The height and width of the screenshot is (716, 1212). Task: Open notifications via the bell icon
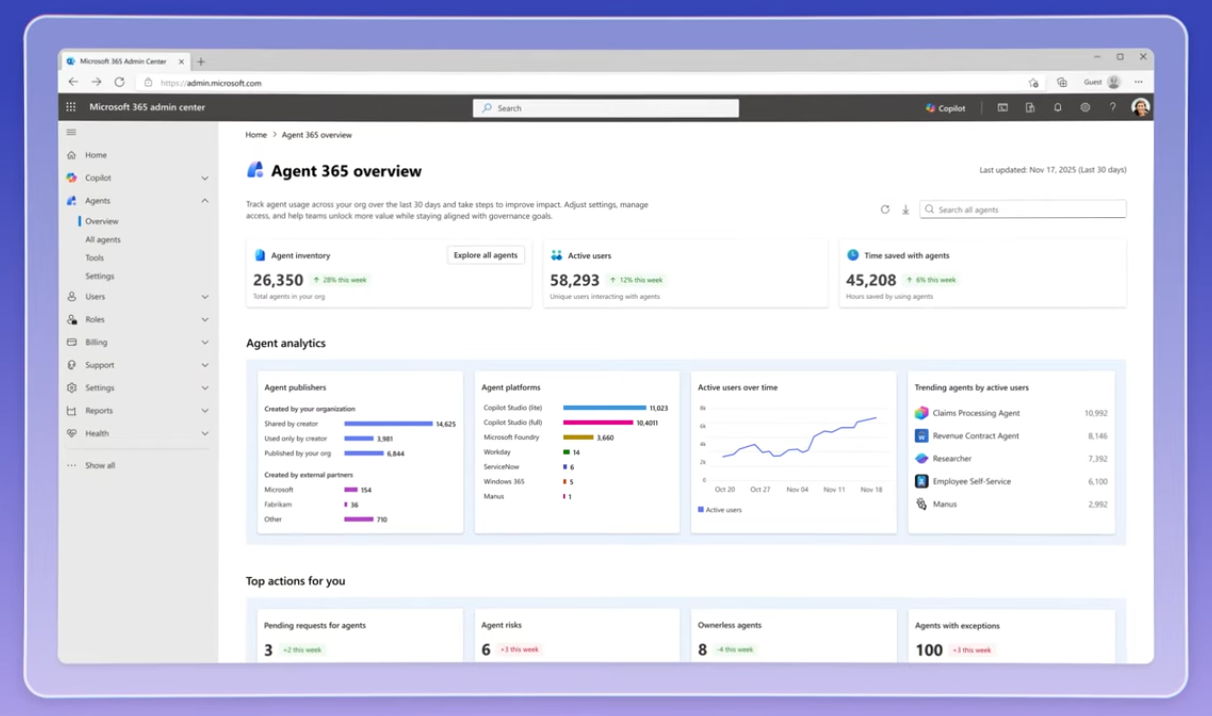[x=1057, y=107]
